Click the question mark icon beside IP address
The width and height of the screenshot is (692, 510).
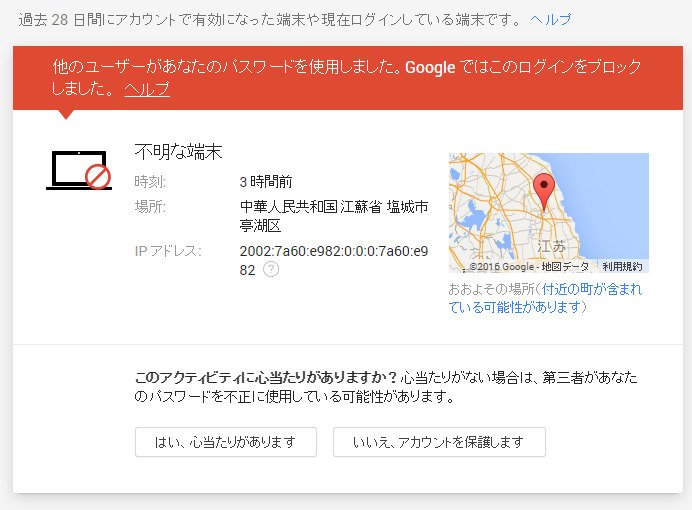click(271, 269)
